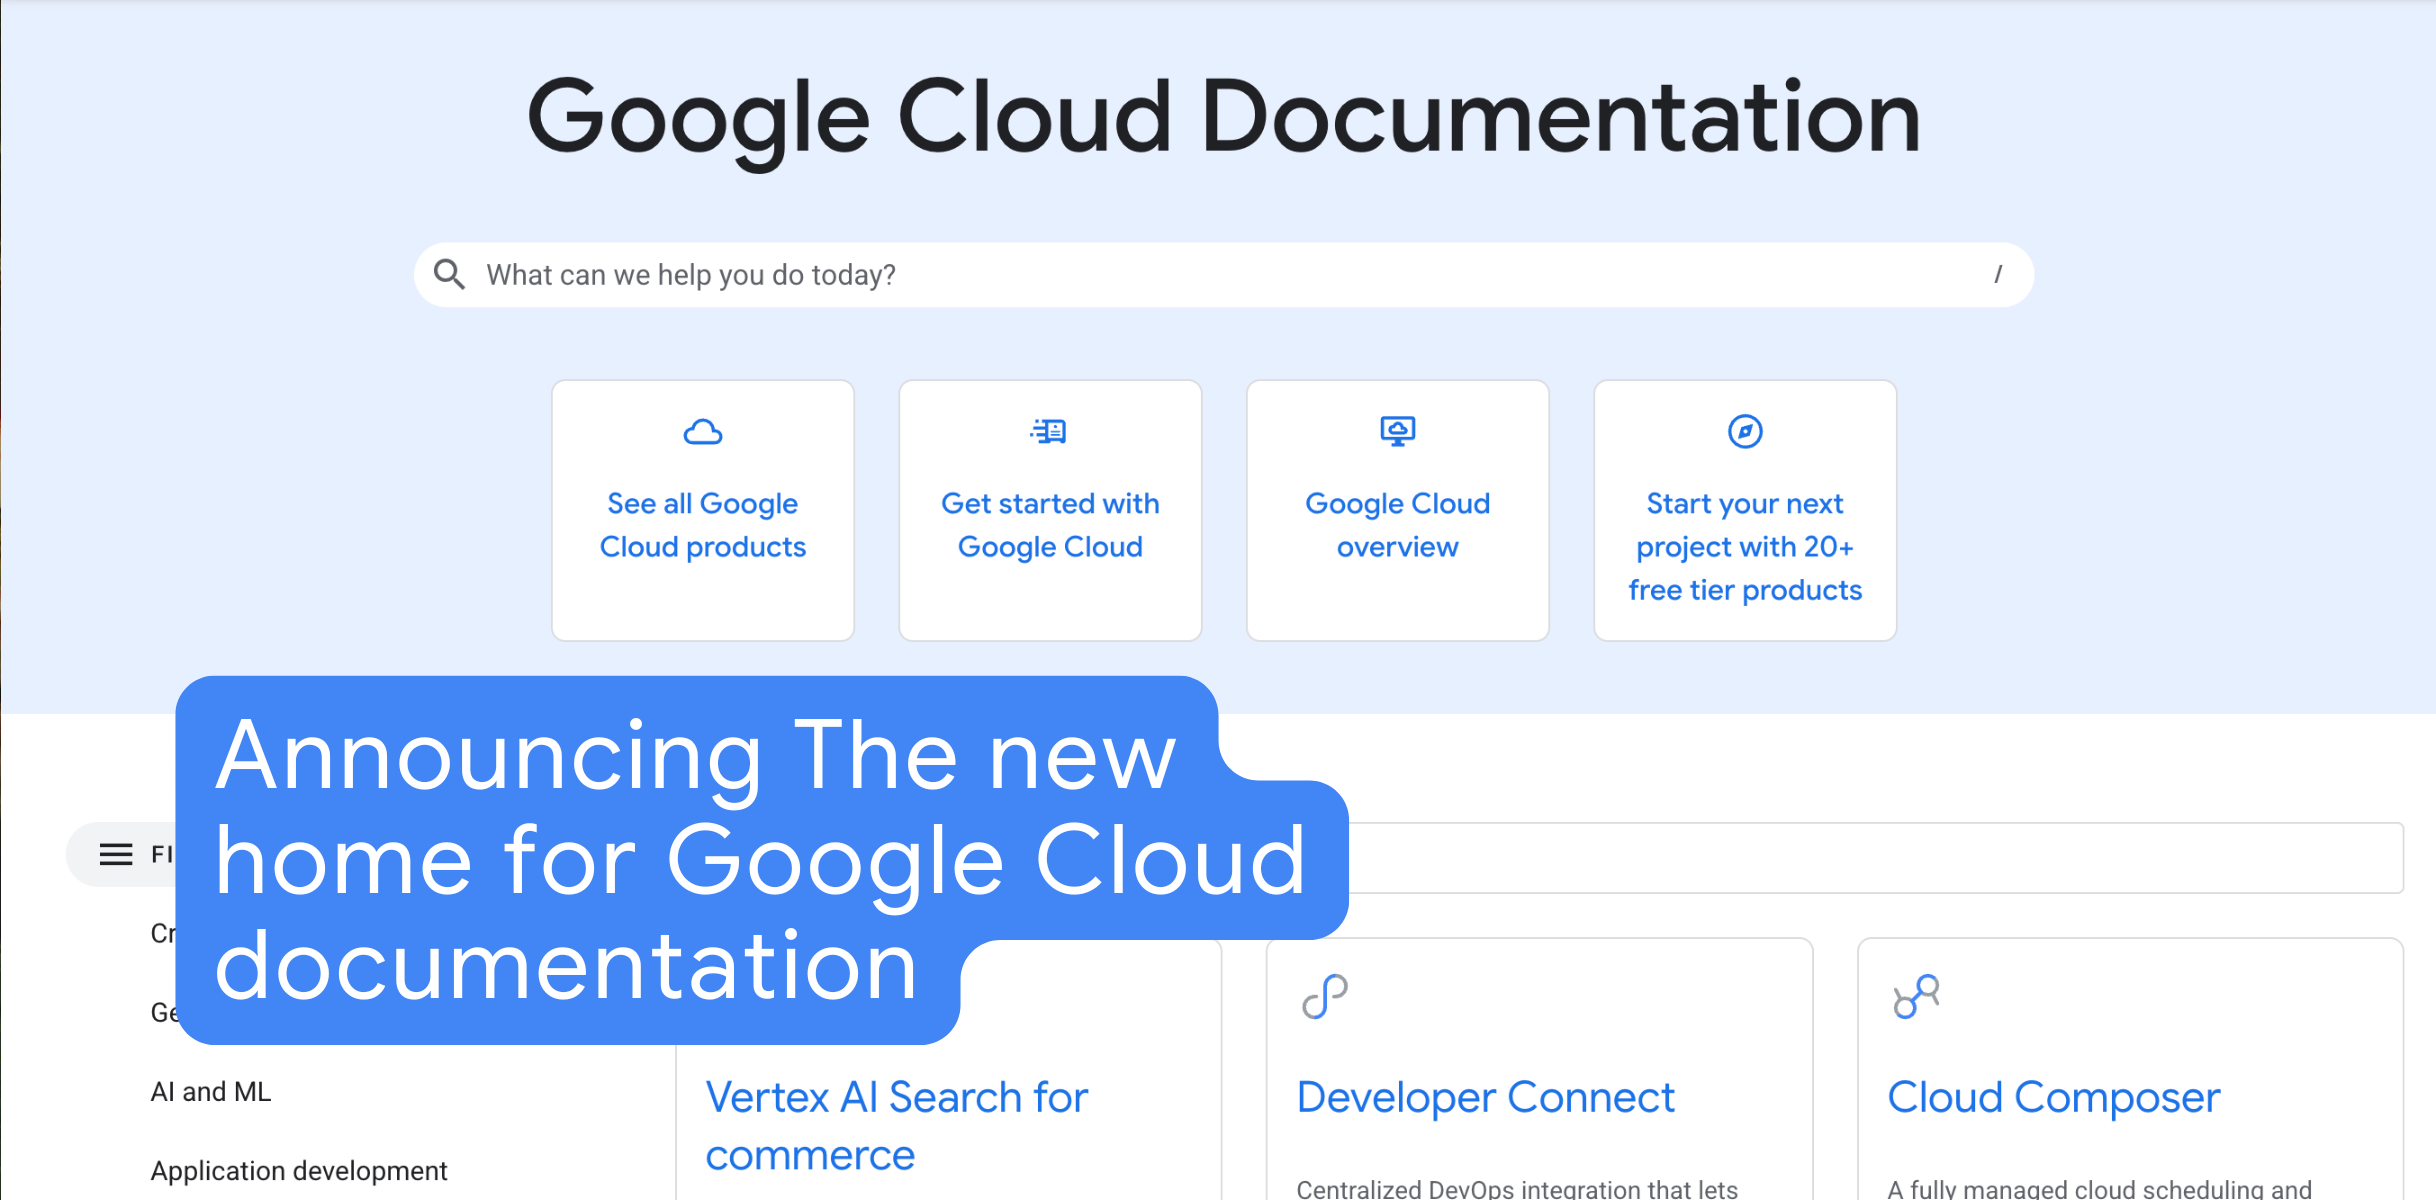Click Get started with Google Cloud card
Viewport: 2436px width, 1200px height.
point(1049,510)
